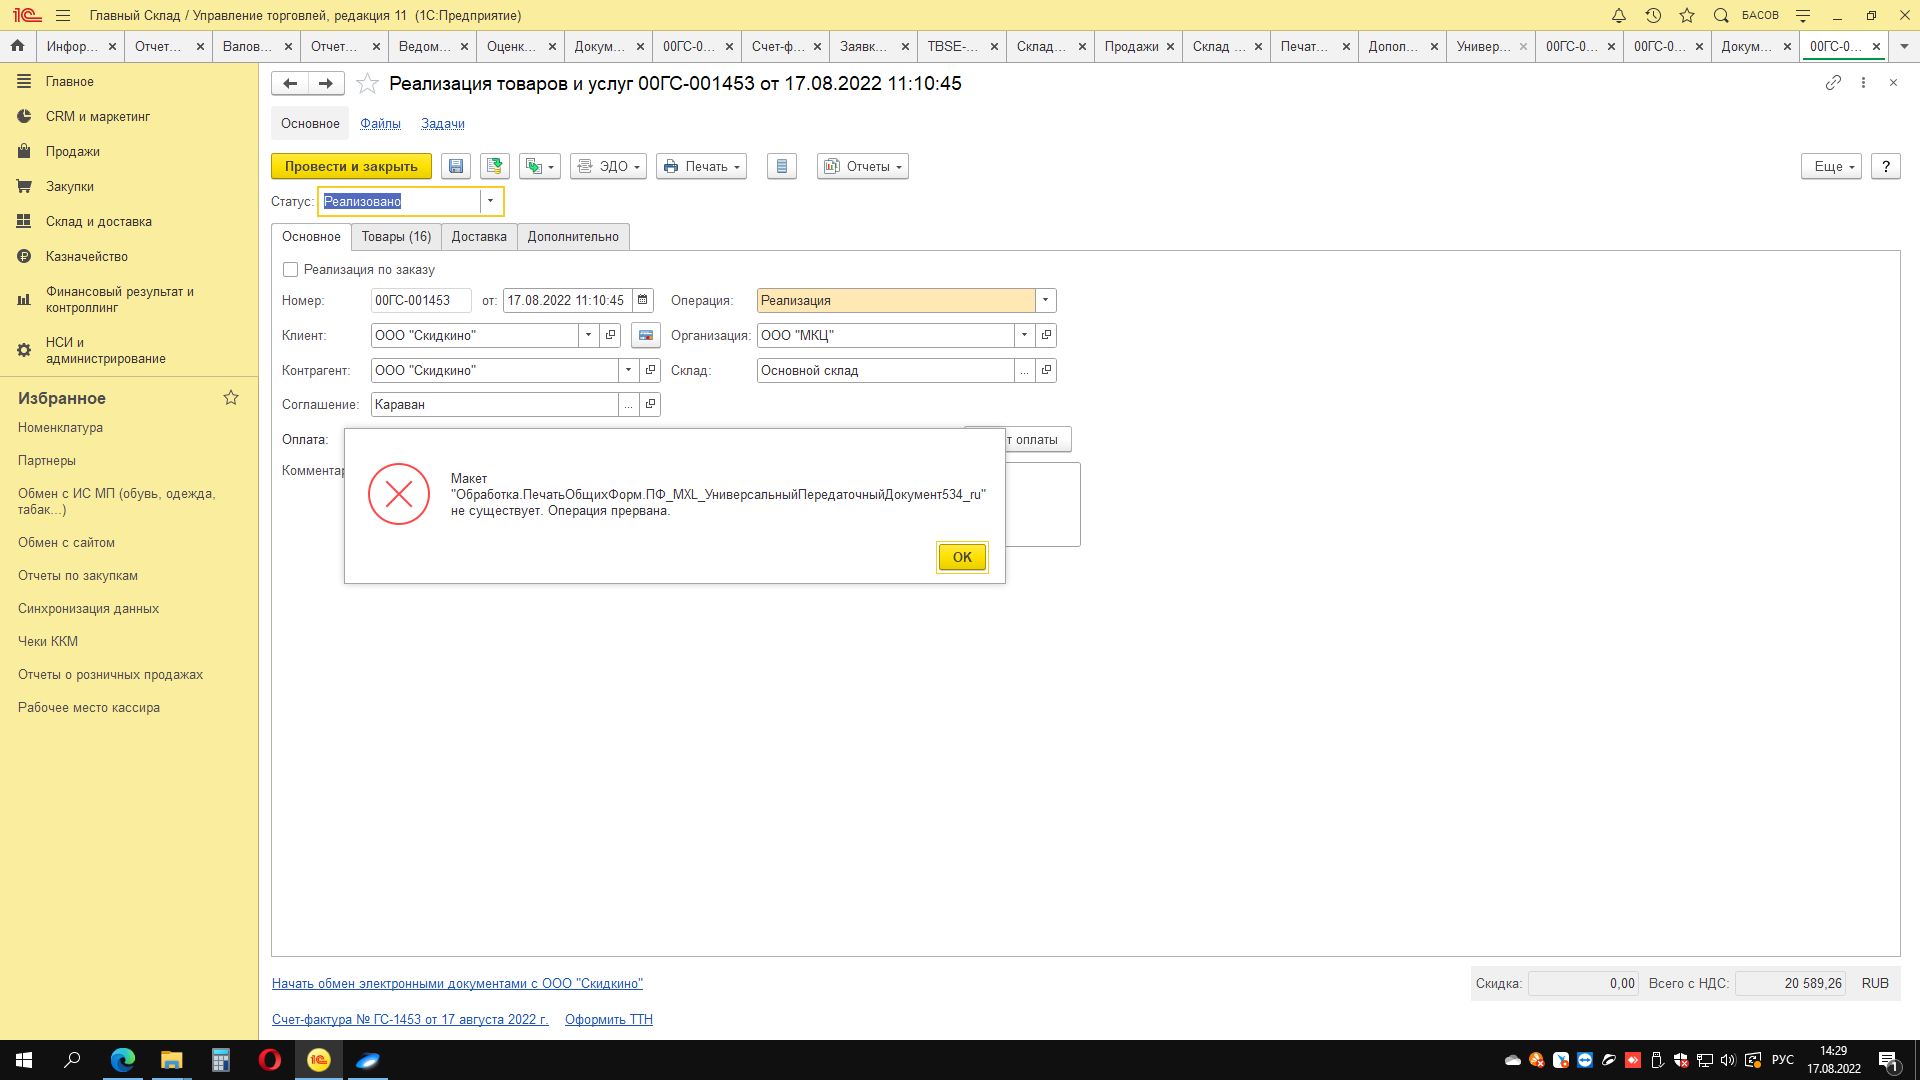The image size is (1920, 1080).
Task: Open Номенклатура in Избранное
Action: pos(60,427)
